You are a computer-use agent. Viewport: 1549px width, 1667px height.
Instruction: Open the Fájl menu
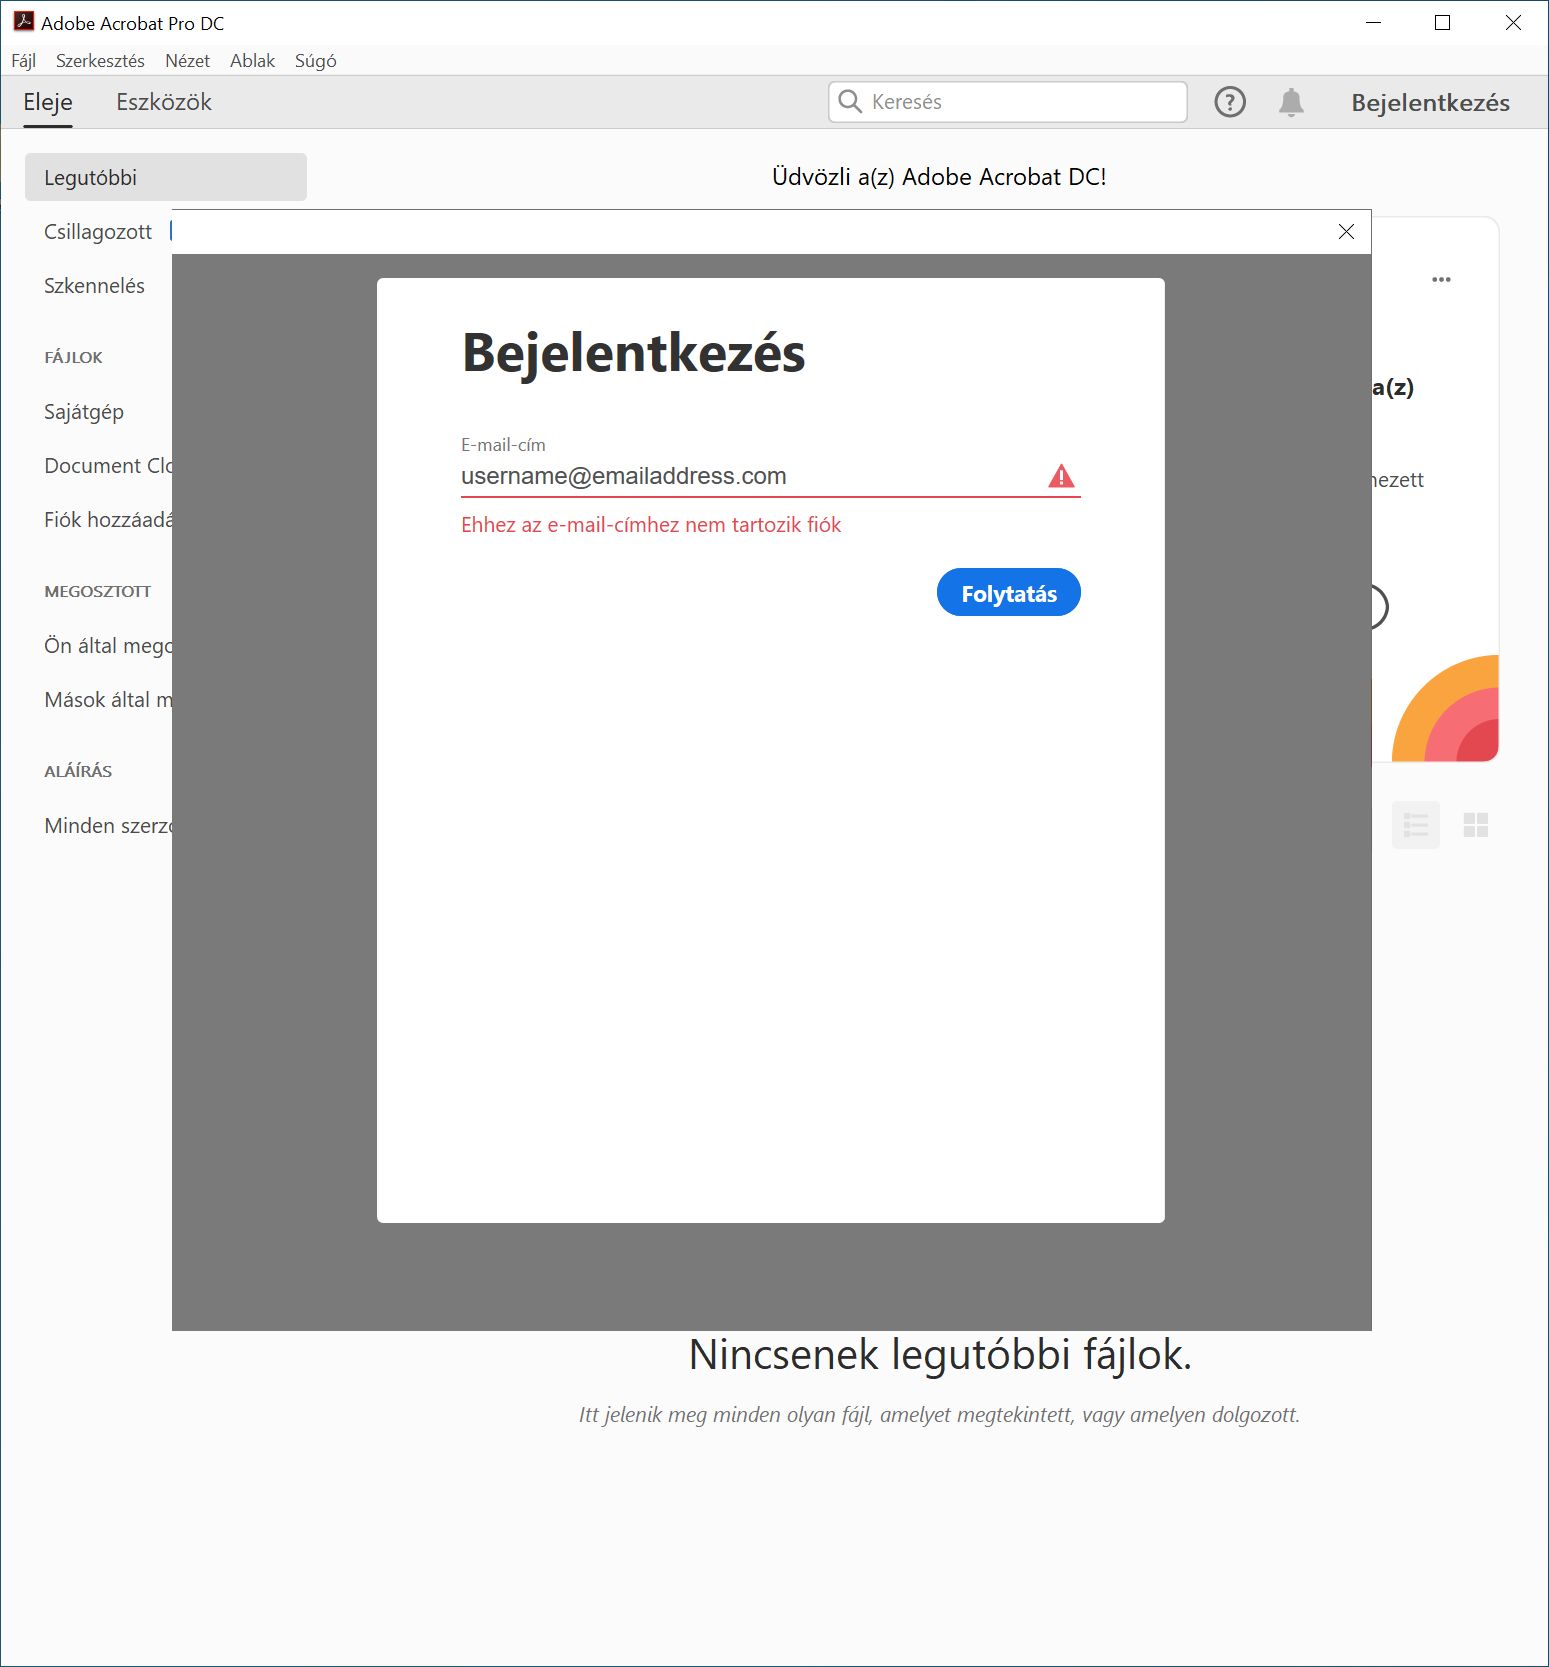pyautogui.click(x=24, y=61)
